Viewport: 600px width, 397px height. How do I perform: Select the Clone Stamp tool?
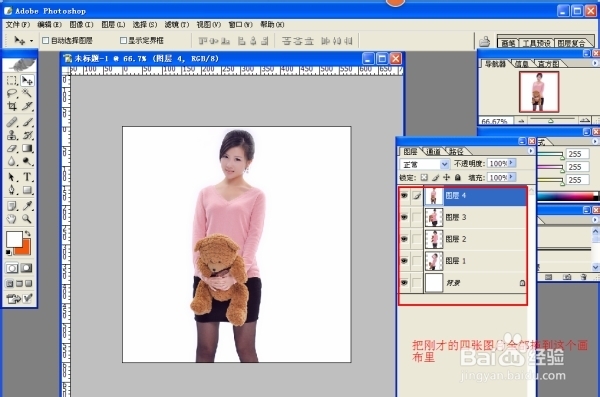pyautogui.click(x=12, y=135)
